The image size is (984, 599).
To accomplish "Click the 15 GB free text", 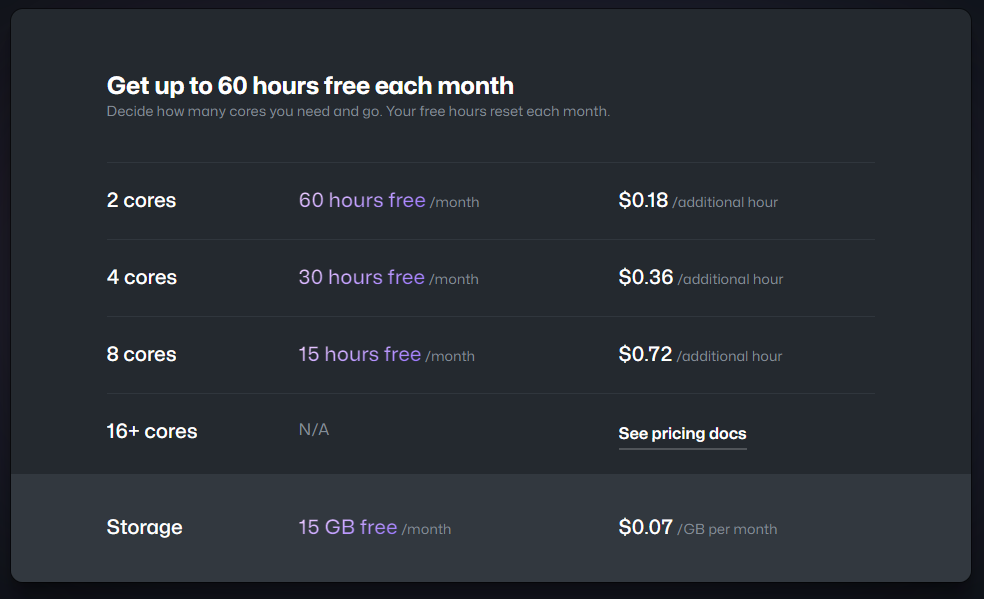I will coord(347,527).
